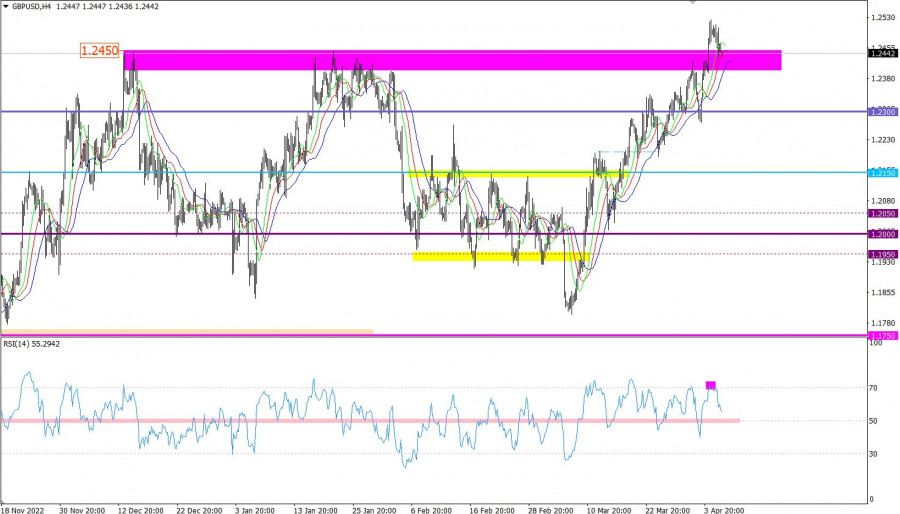900x514 pixels.
Task: Click the cyan 1.2150 level price tag
Action: pyautogui.click(x=882, y=173)
